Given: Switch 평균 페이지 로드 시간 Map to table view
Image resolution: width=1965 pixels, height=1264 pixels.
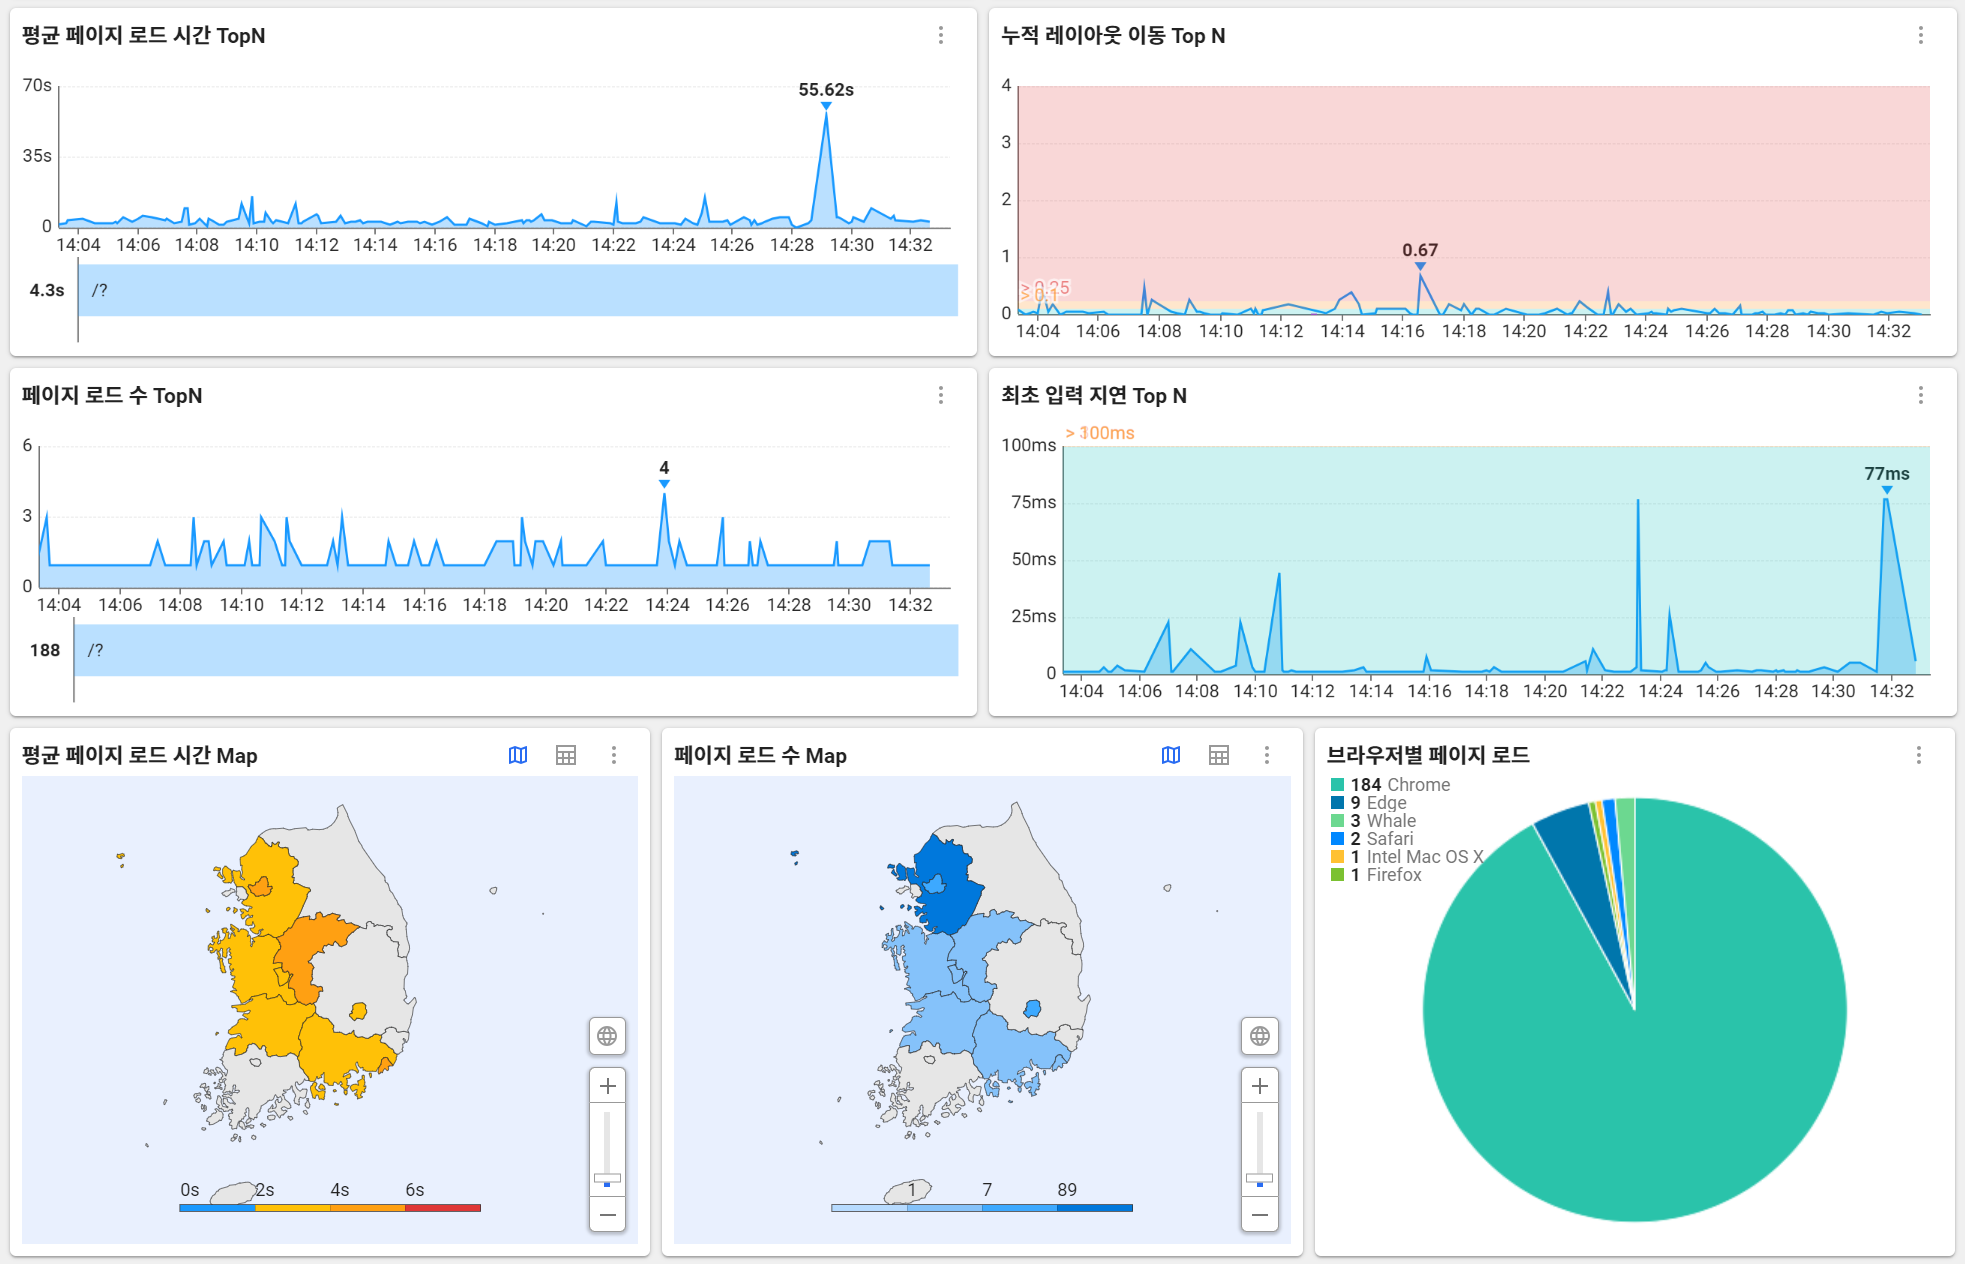Looking at the screenshot, I should click(x=566, y=755).
